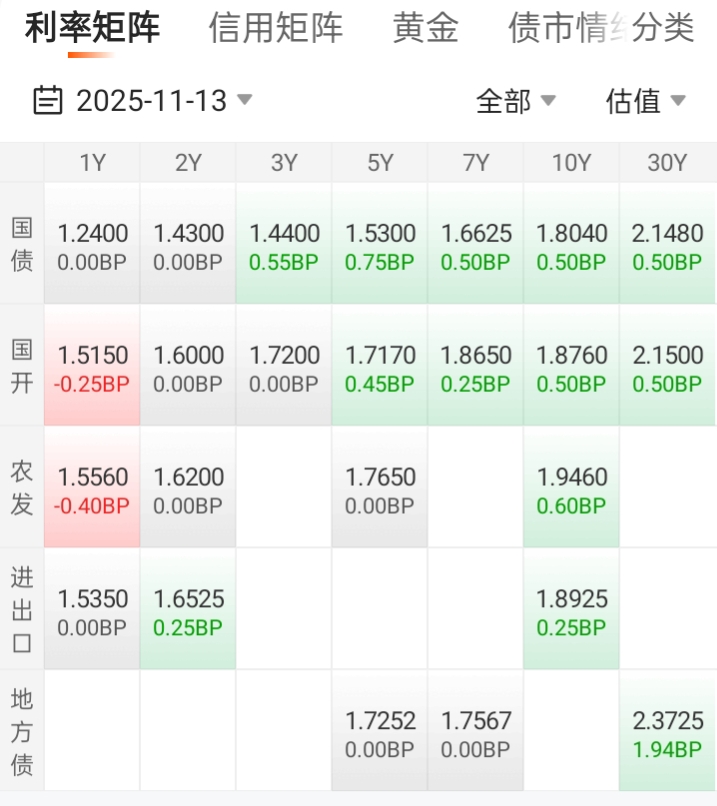Image resolution: width=717 pixels, height=806 pixels.
Task: Tap the 进出口 row label
Action: pos(22,610)
